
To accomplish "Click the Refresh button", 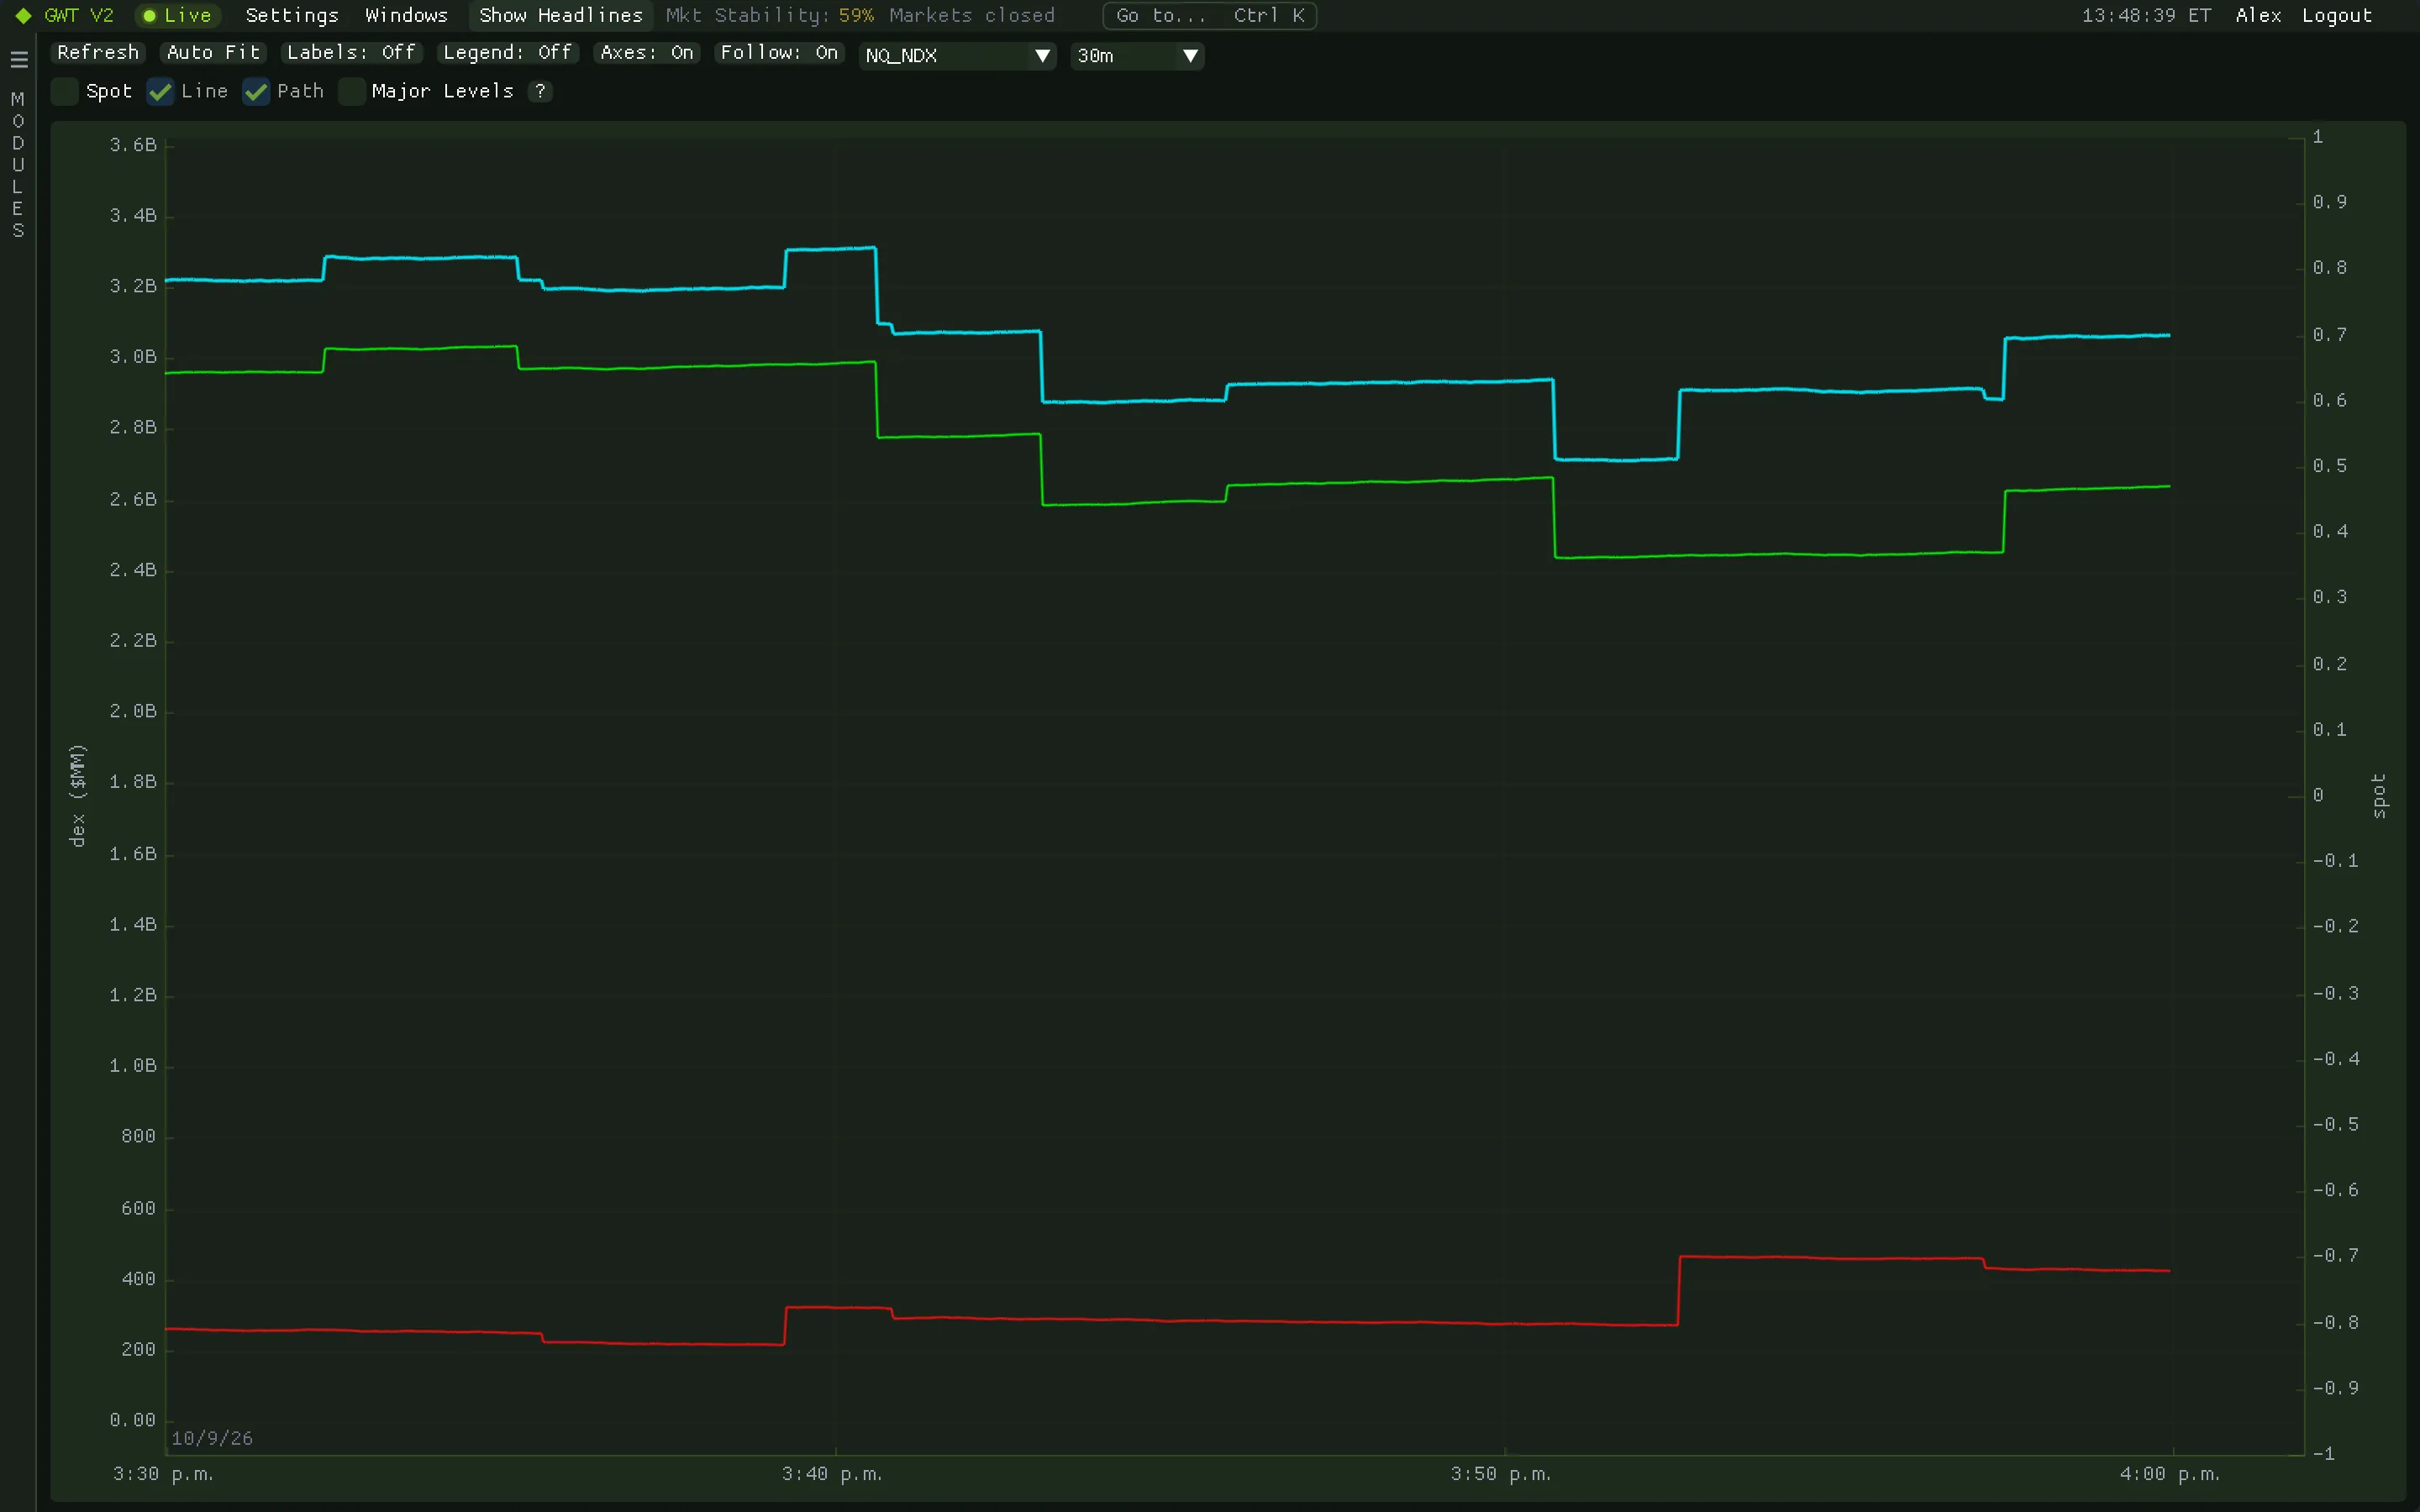I will 98,53.
